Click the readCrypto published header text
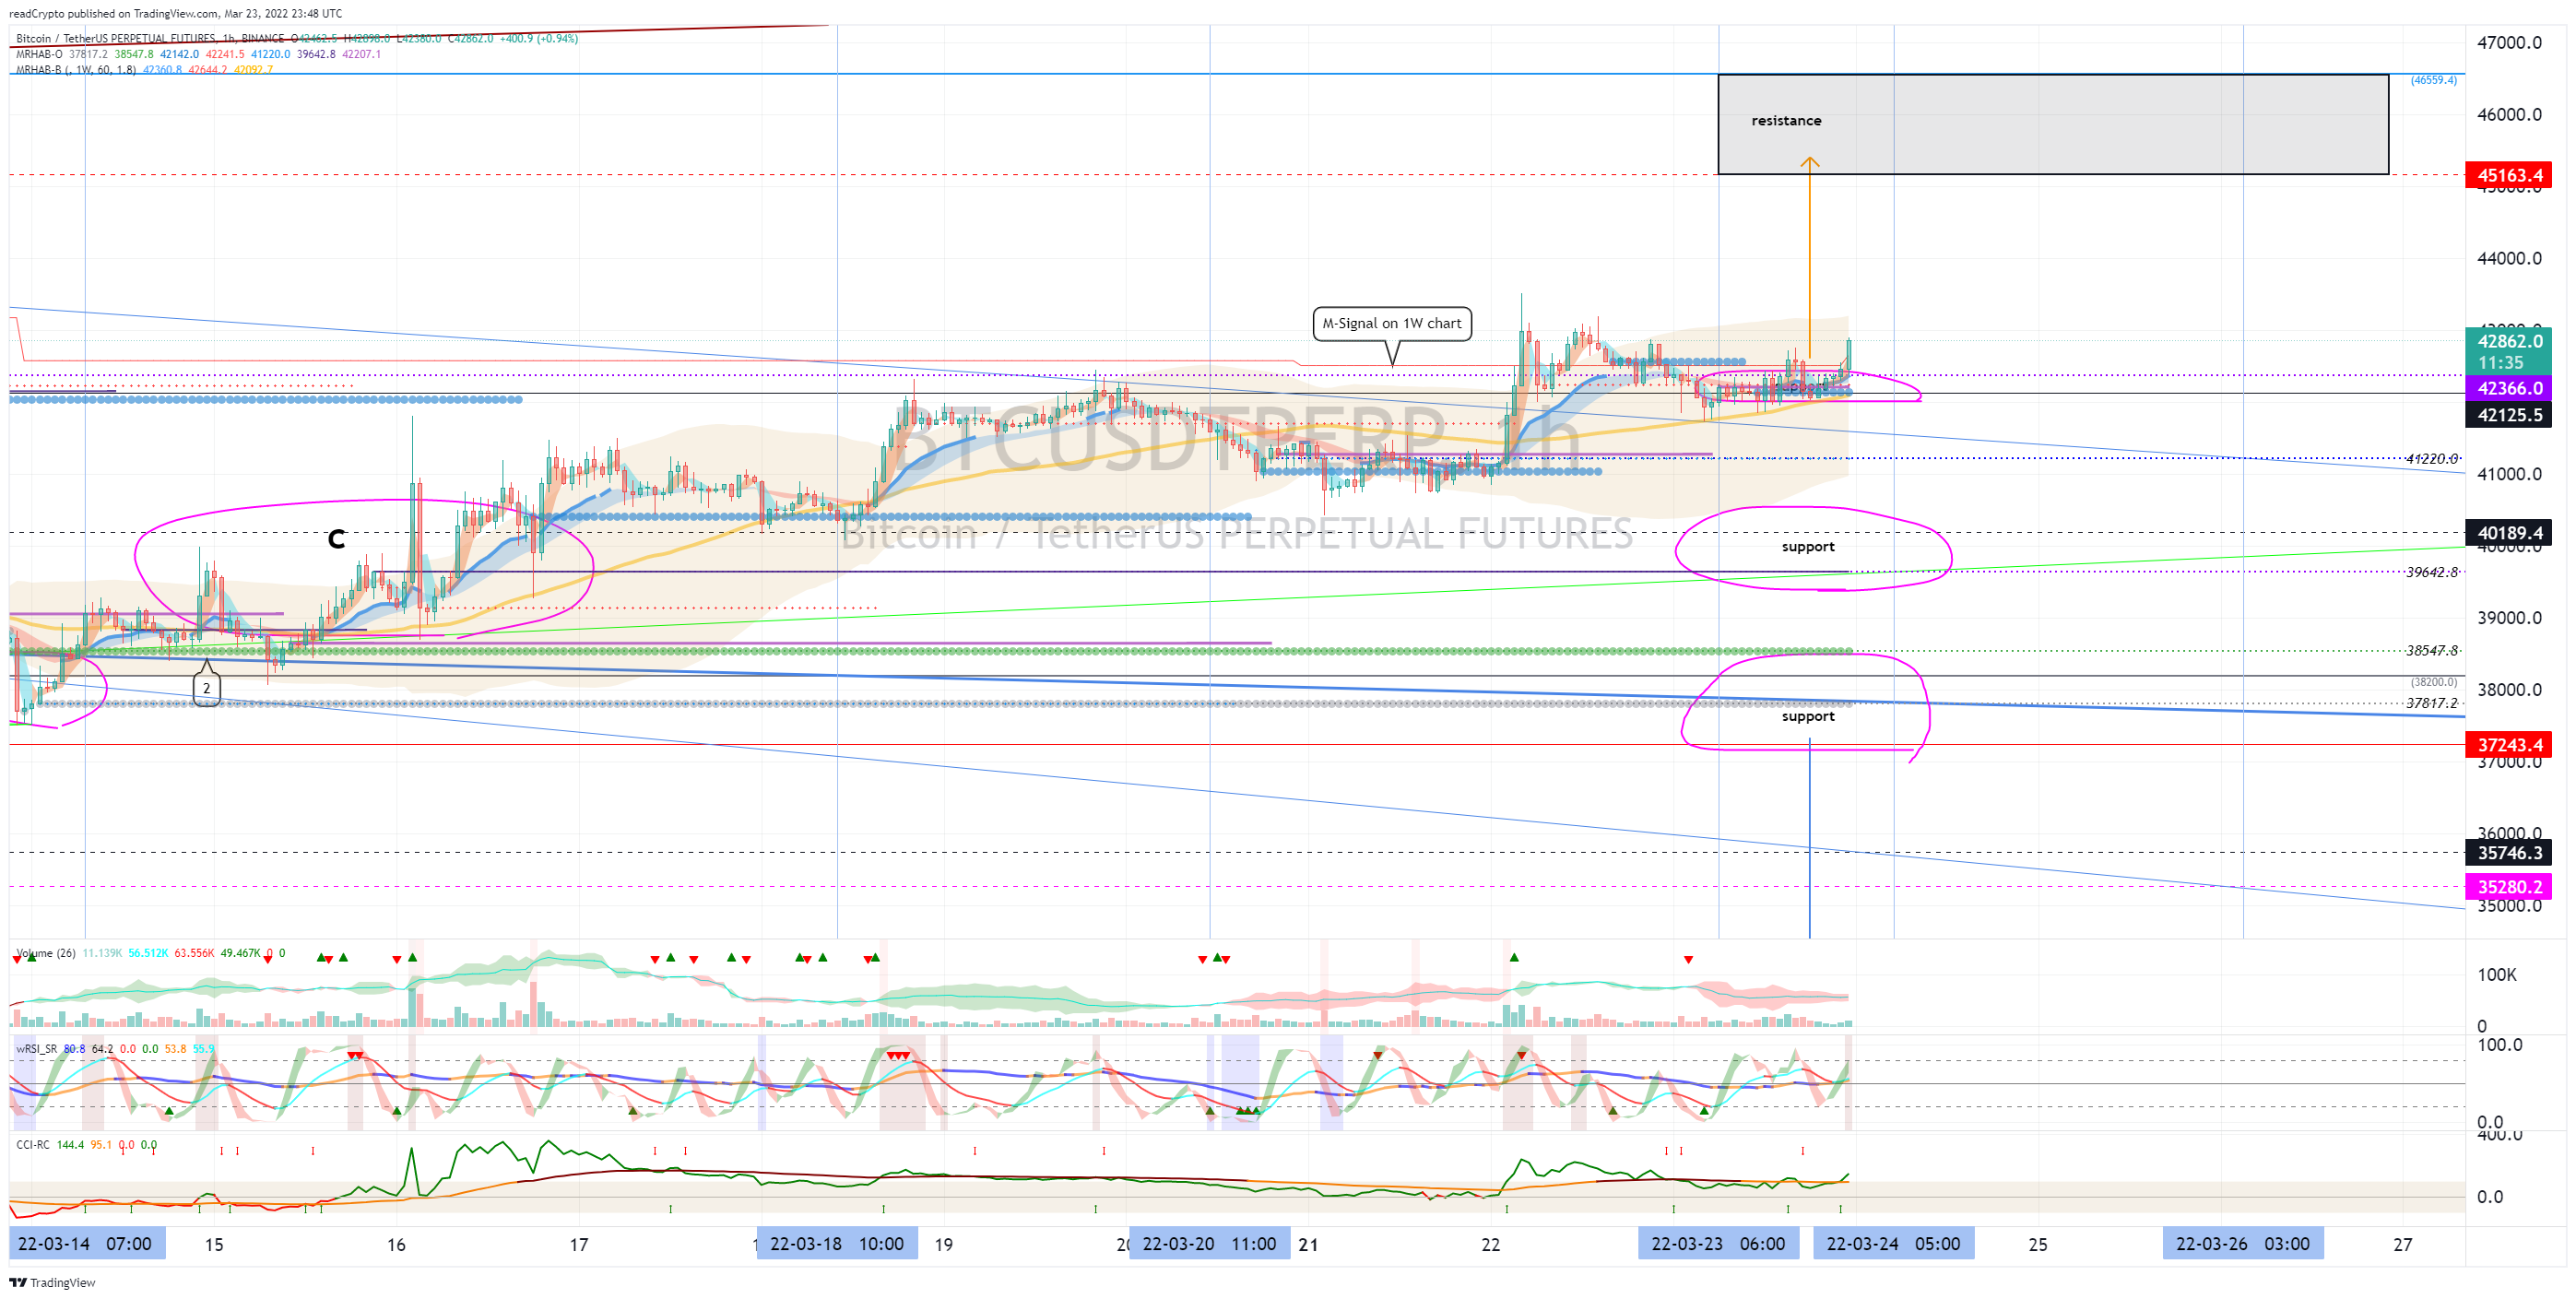This screenshot has height=1299, width=2576. 175,13
